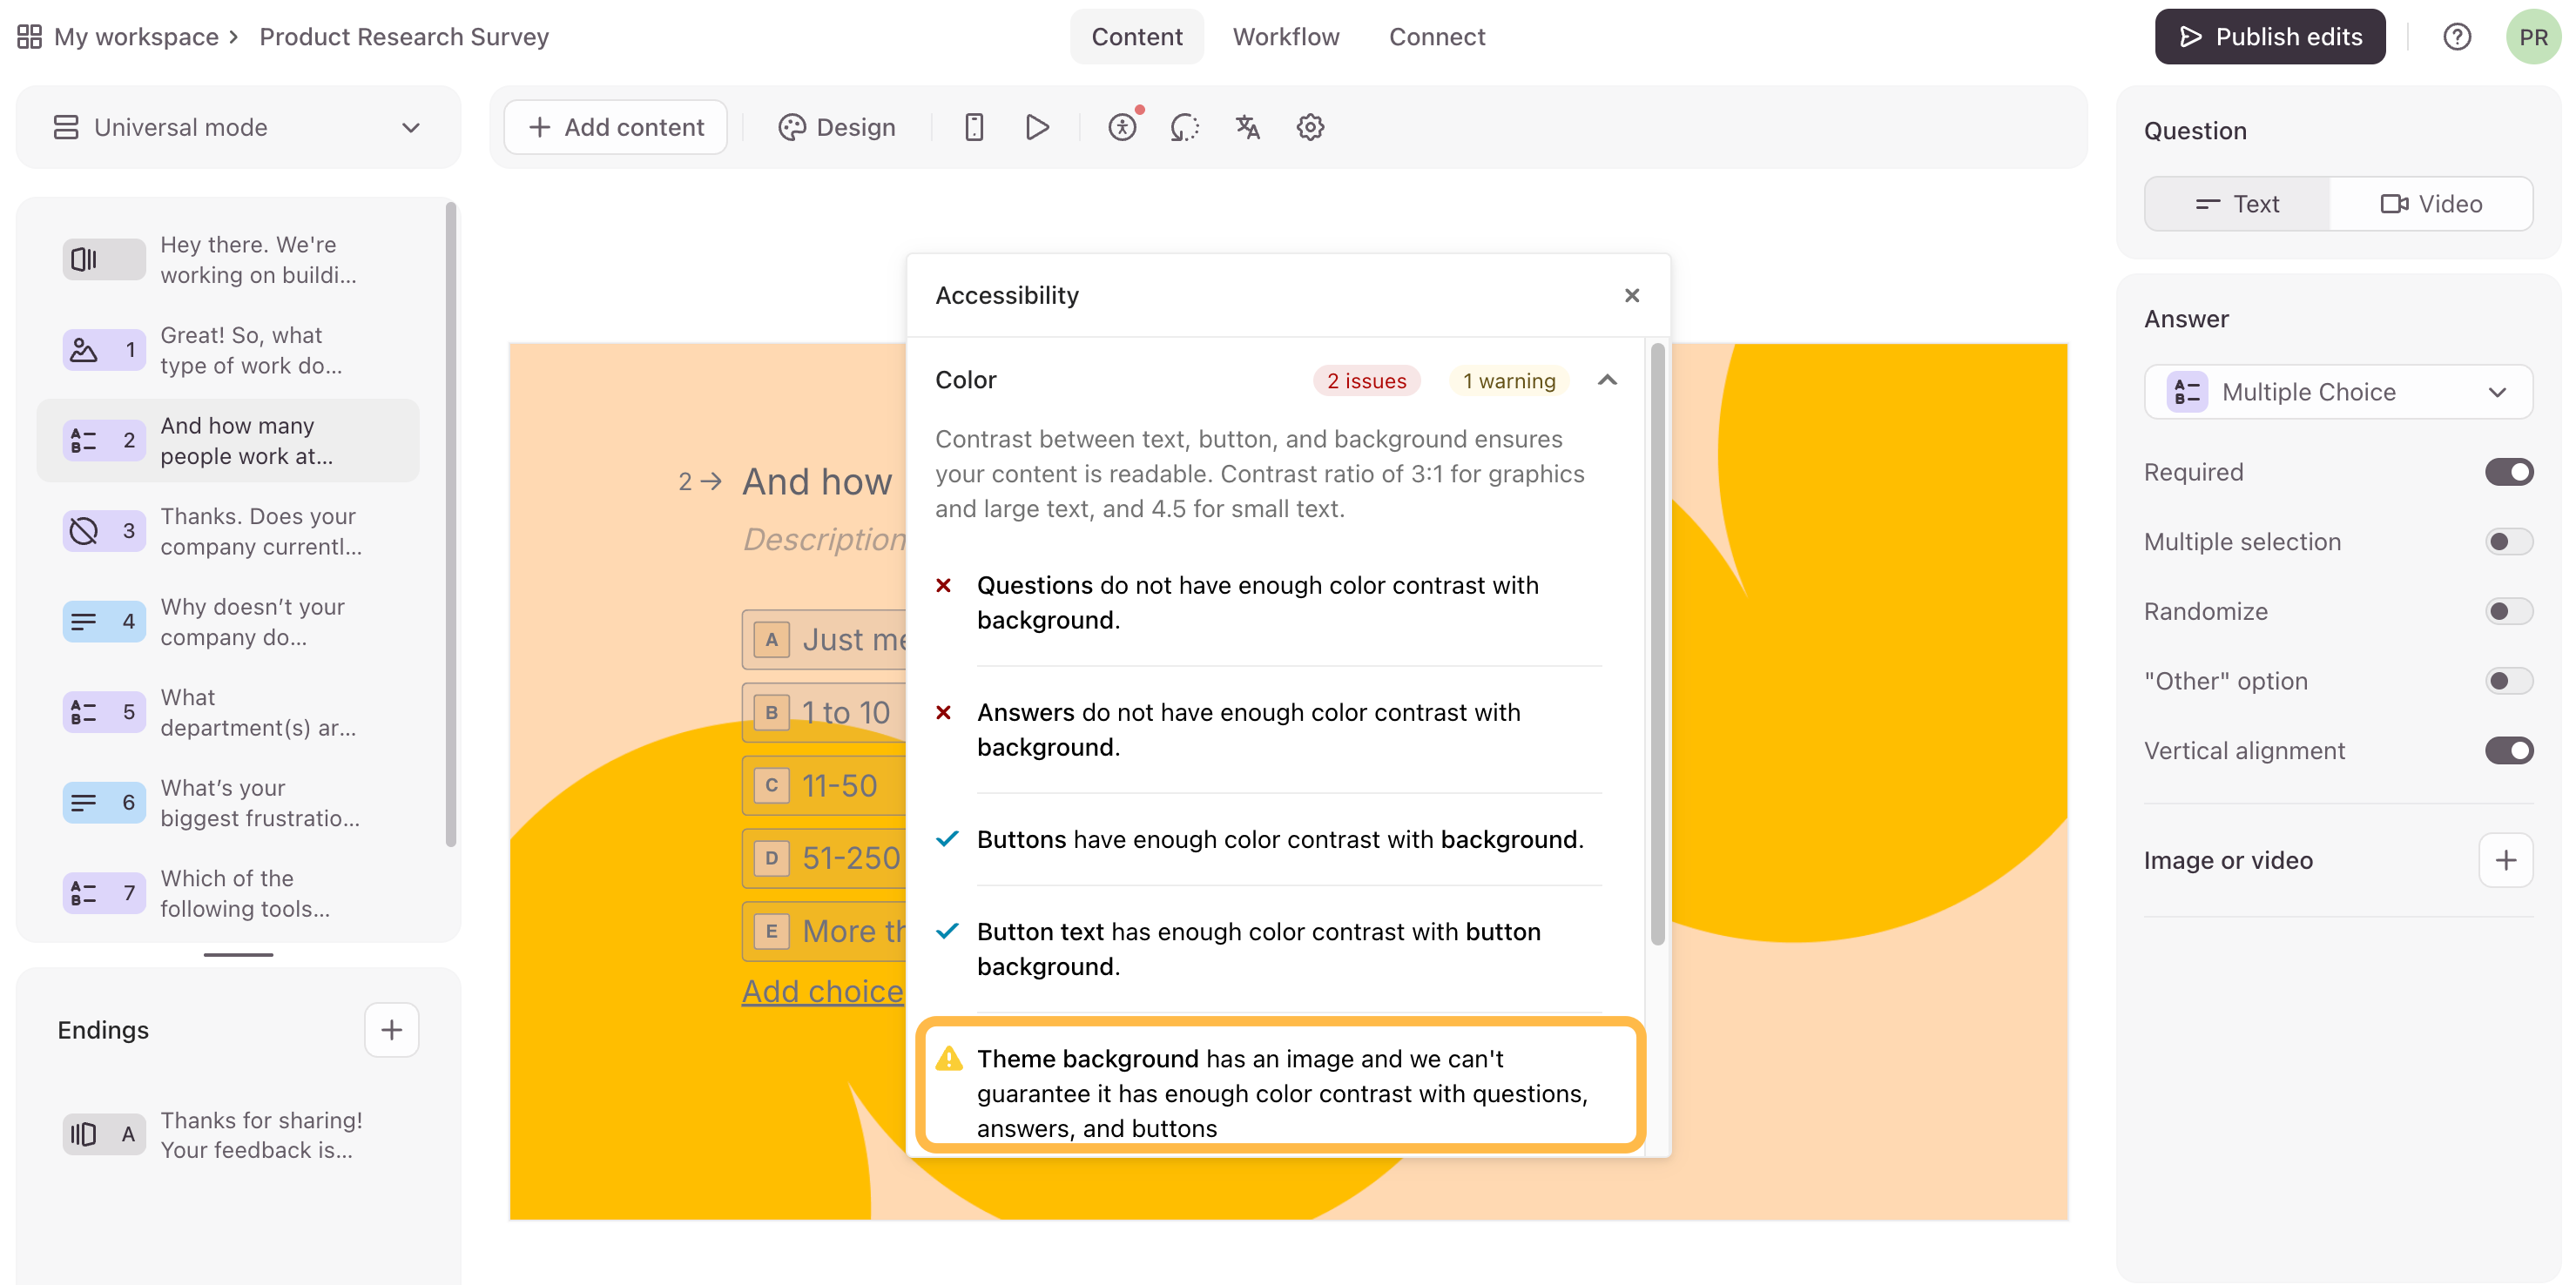Click the Add content button
2576x1285 pixels.
(x=615, y=127)
